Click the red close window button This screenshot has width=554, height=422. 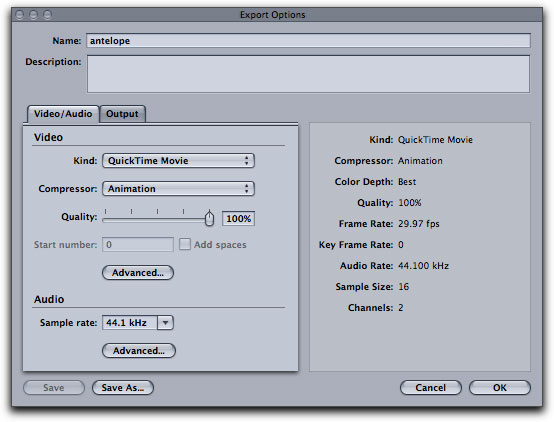click(x=20, y=15)
